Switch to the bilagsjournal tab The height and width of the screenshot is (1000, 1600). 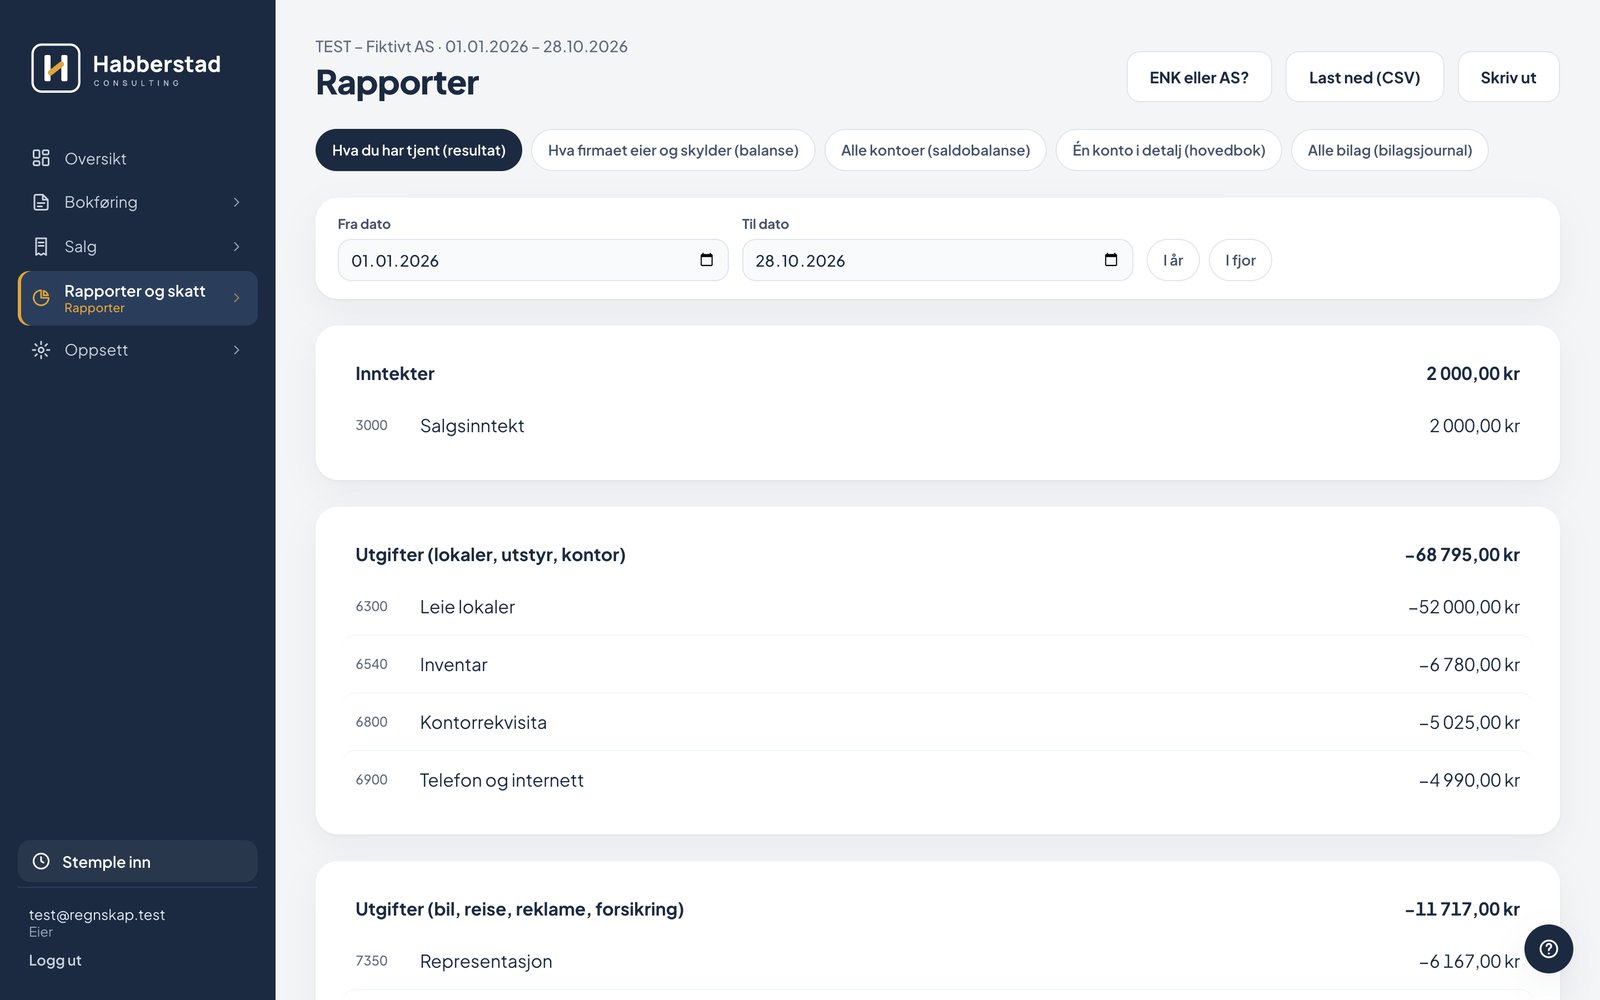[x=1390, y=150]
